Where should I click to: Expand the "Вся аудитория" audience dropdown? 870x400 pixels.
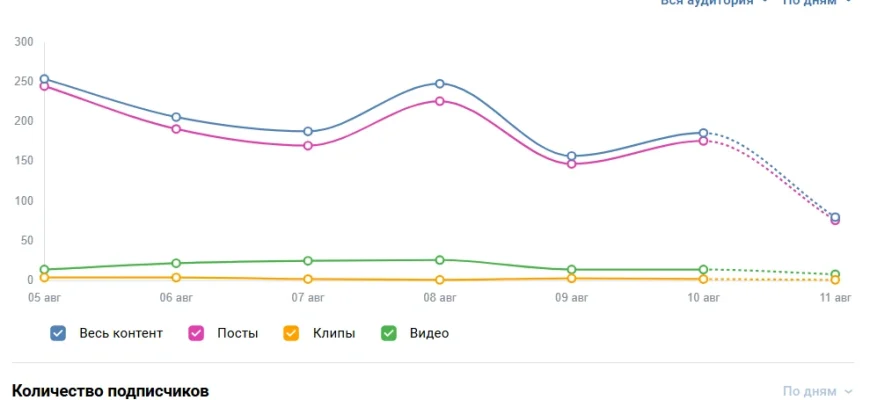714,3
